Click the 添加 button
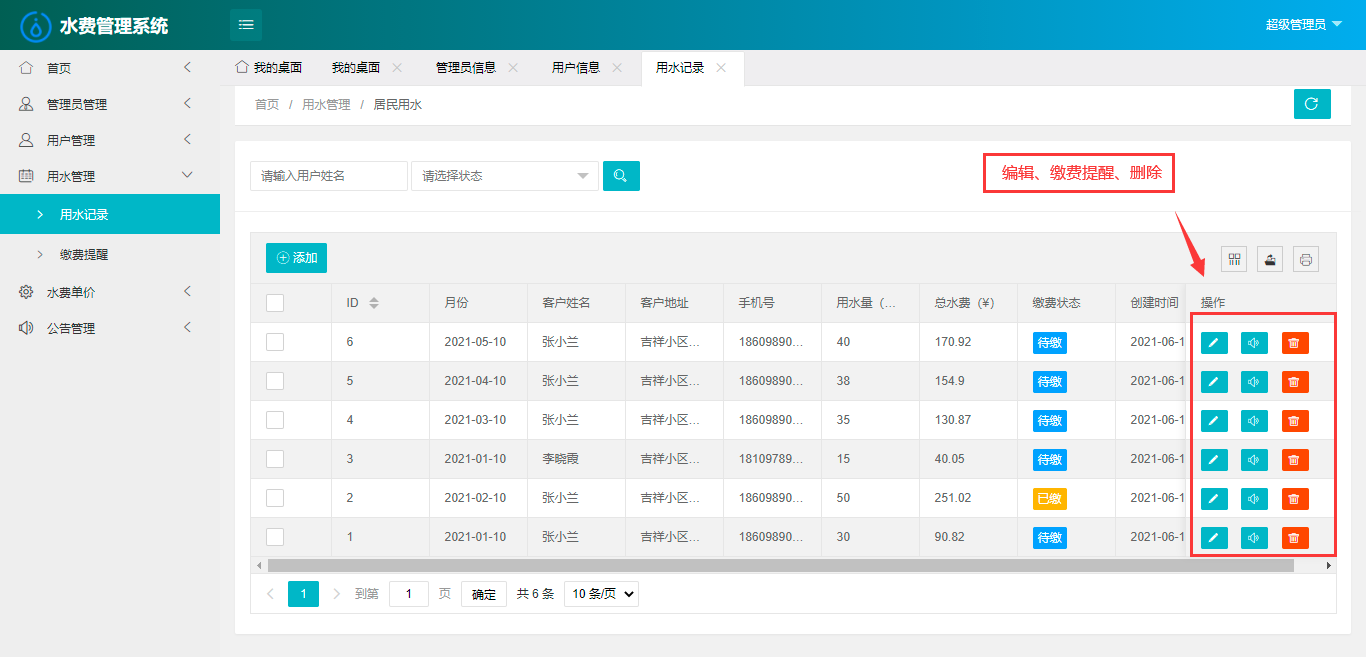 pyautogui.click(x=296, y=258)
